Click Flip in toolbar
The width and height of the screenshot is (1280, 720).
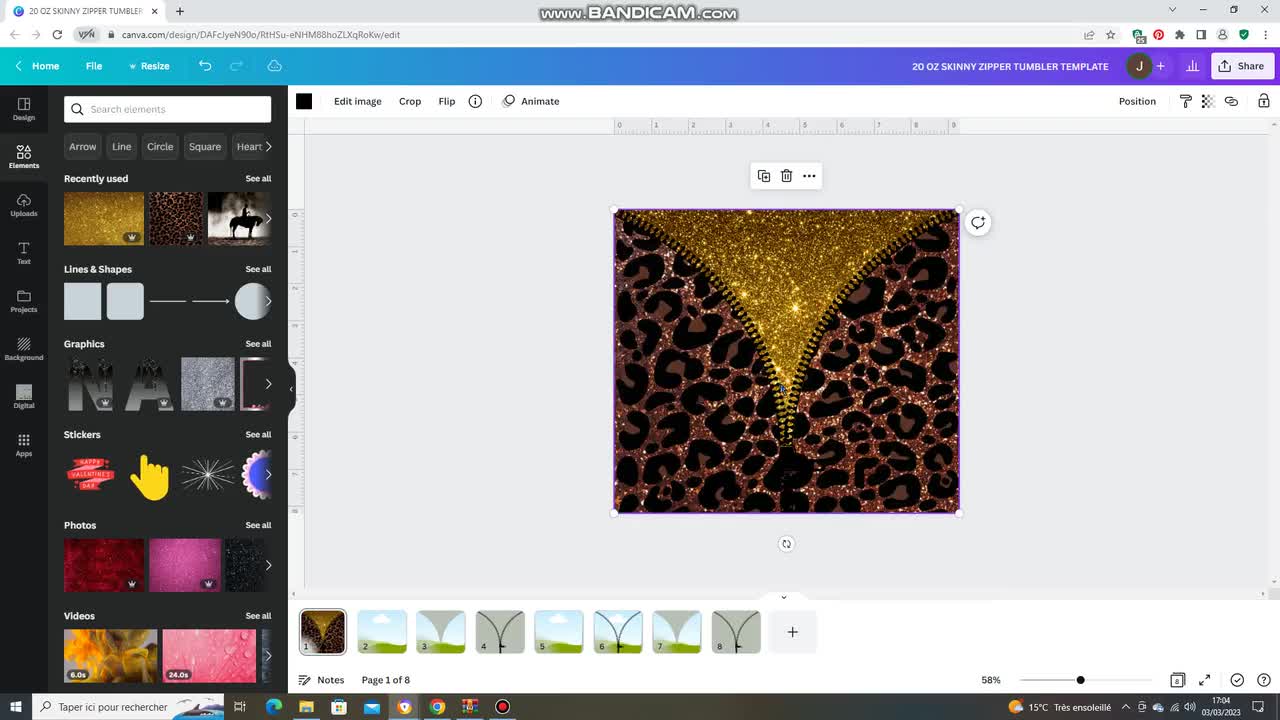tap(447, 101)
